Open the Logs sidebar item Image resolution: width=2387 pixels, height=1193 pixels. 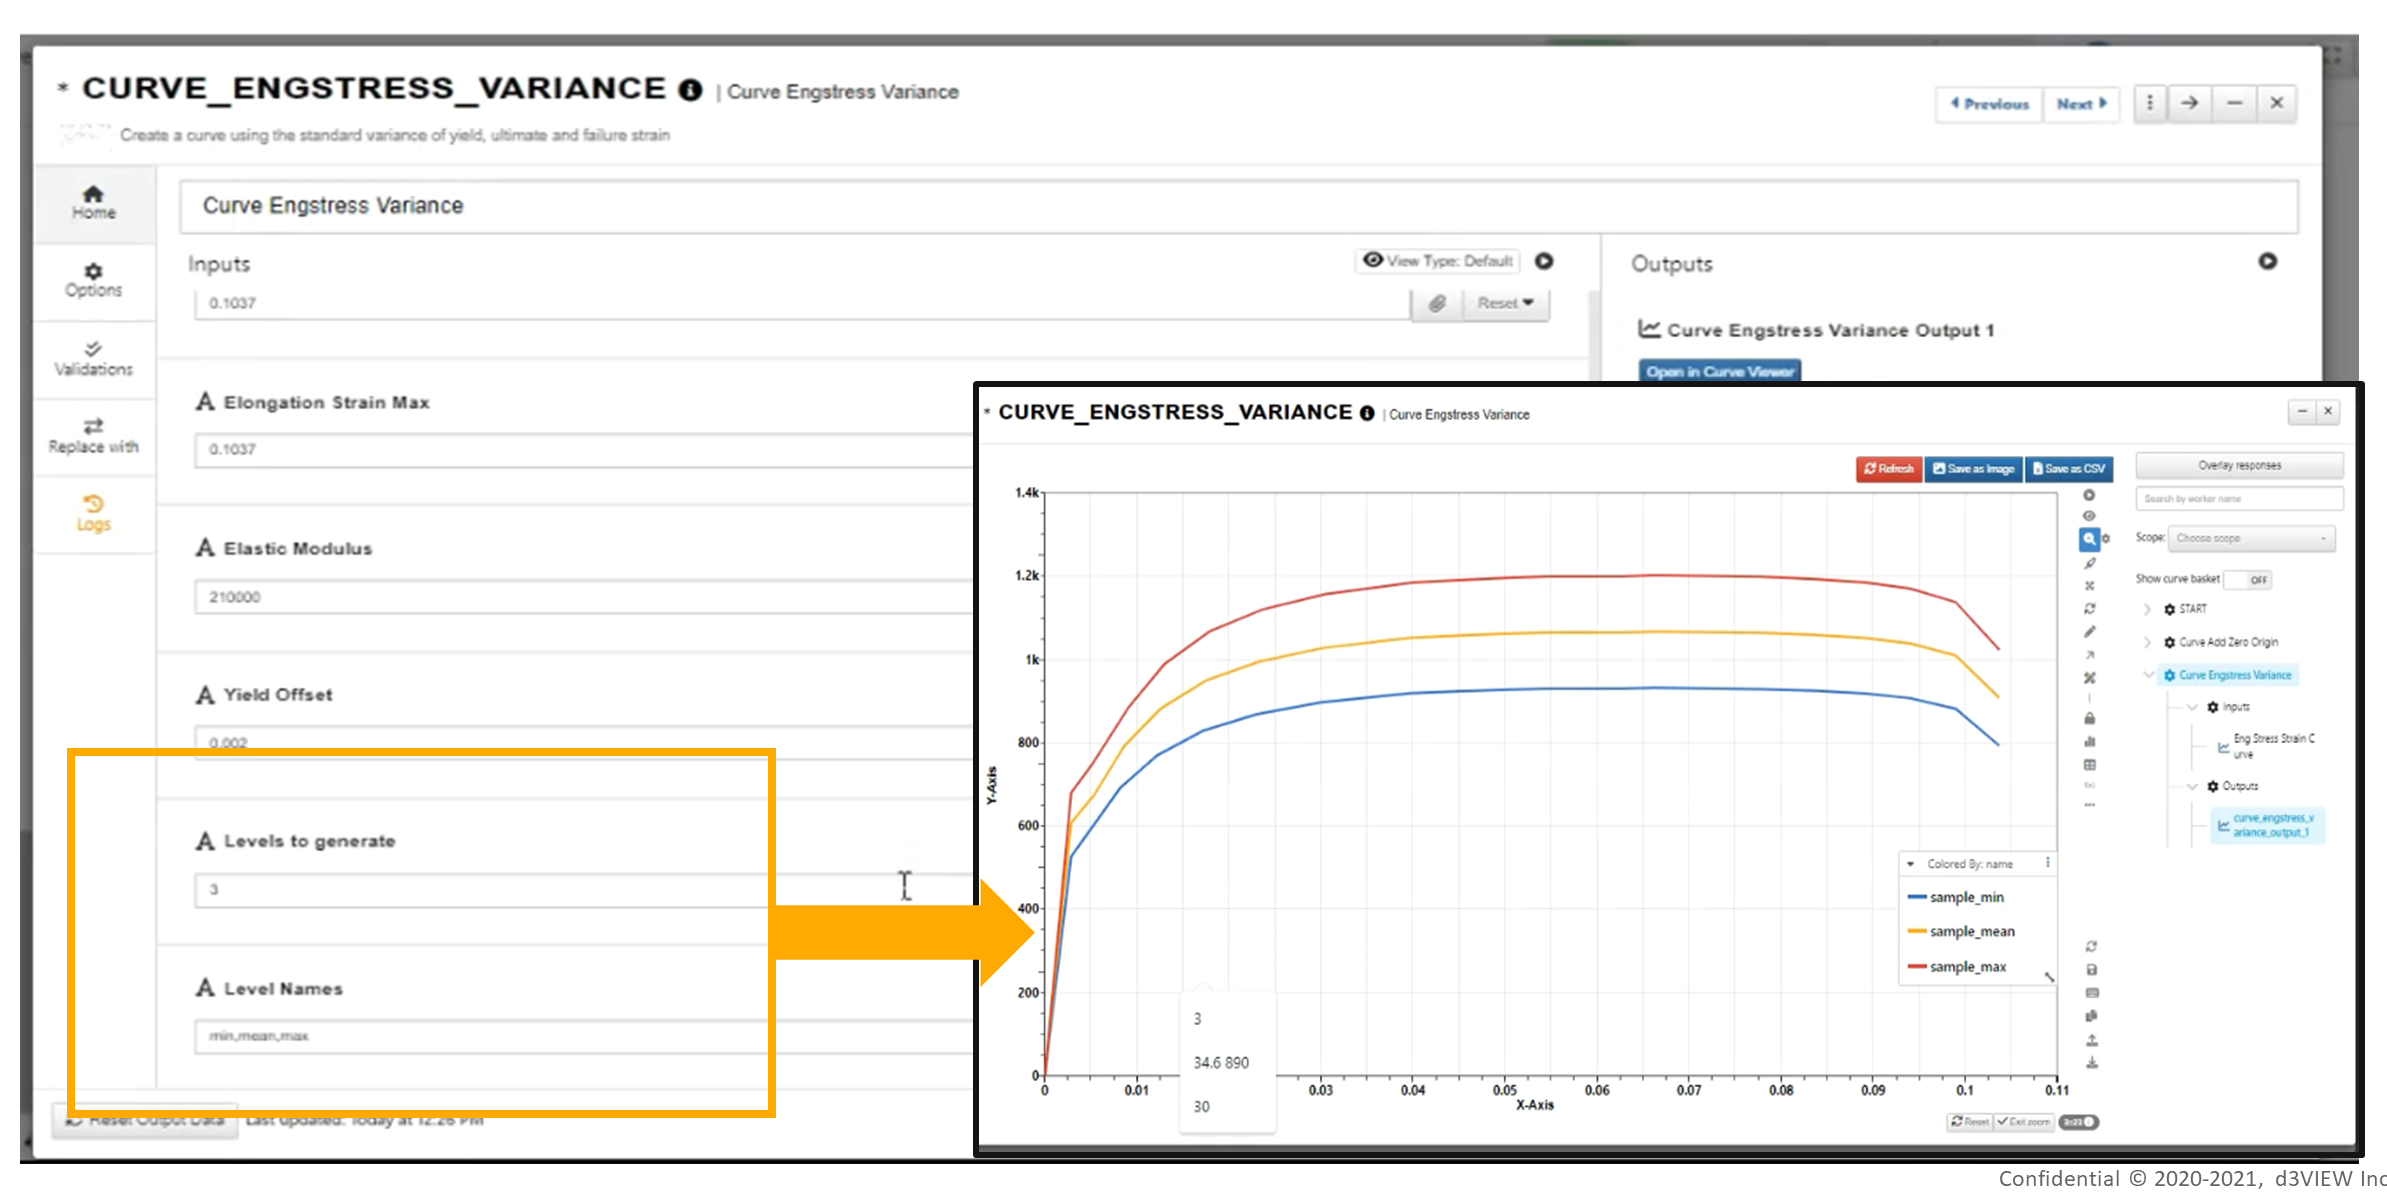point(93,513)
